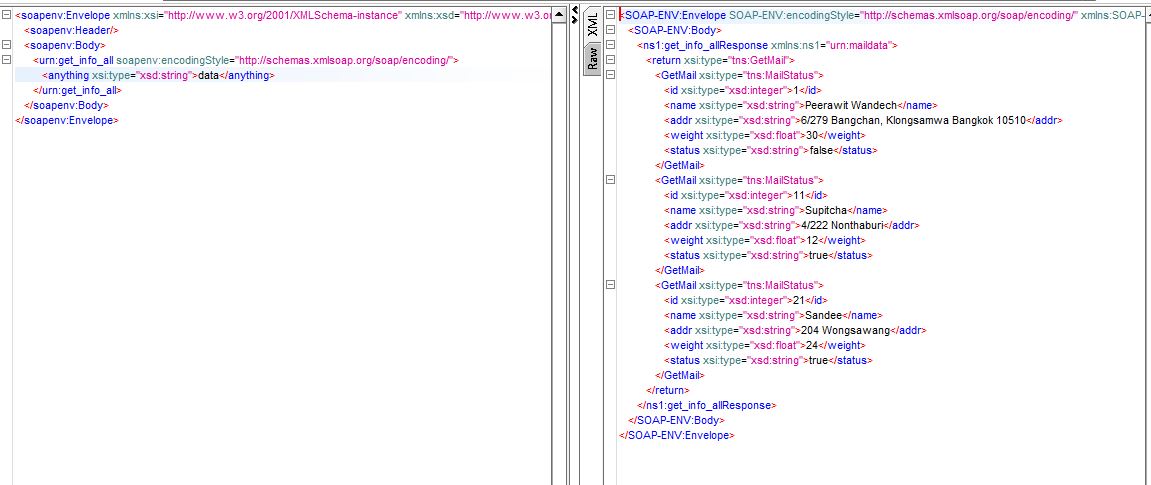This screenshot has height=485, width=1151.
Task: Click the splitter arrow pointing left
Action: pos(575,12)
